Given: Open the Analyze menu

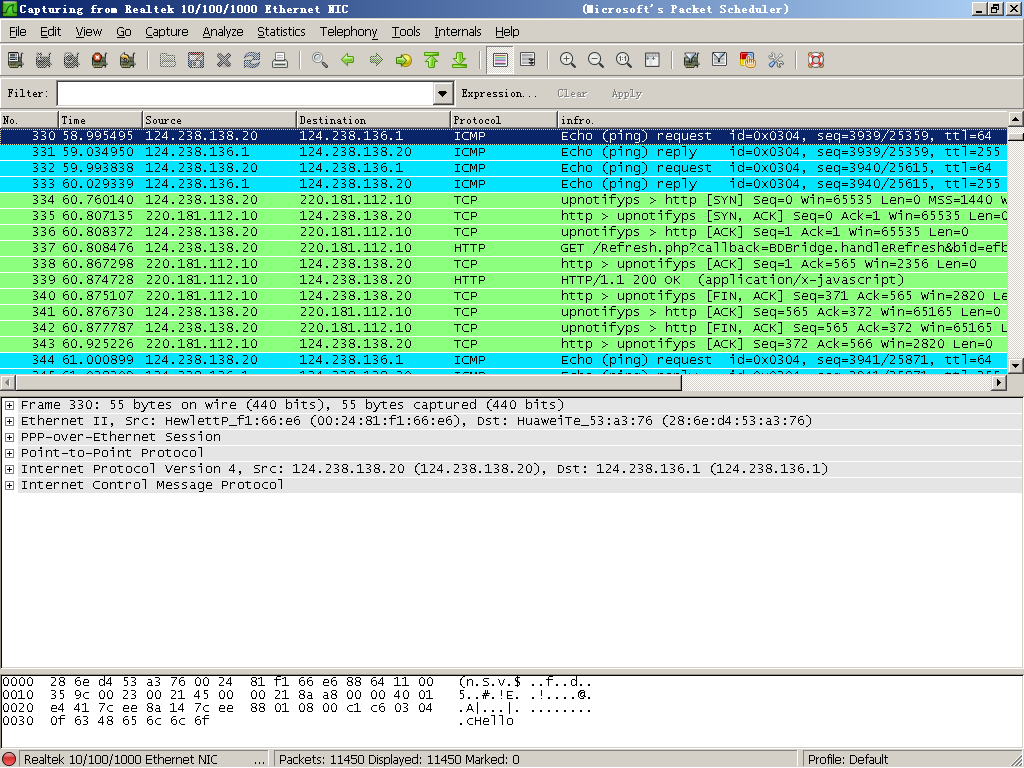Looking at the screenshot, I should pyautogui.click(x=223, y=31).
